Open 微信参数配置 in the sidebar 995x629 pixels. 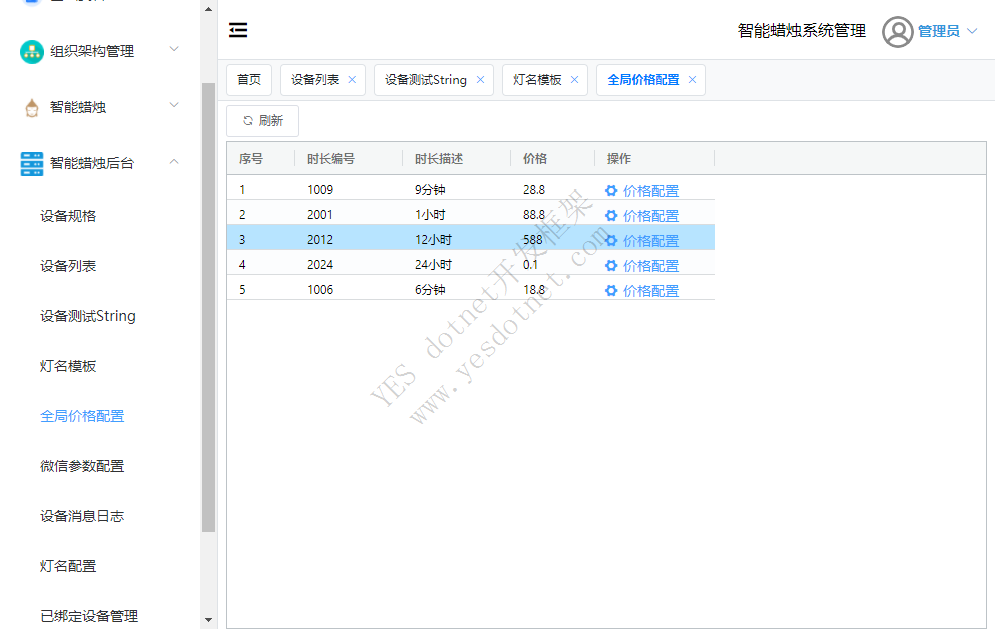pyautogui.click(x=82, y=466)
